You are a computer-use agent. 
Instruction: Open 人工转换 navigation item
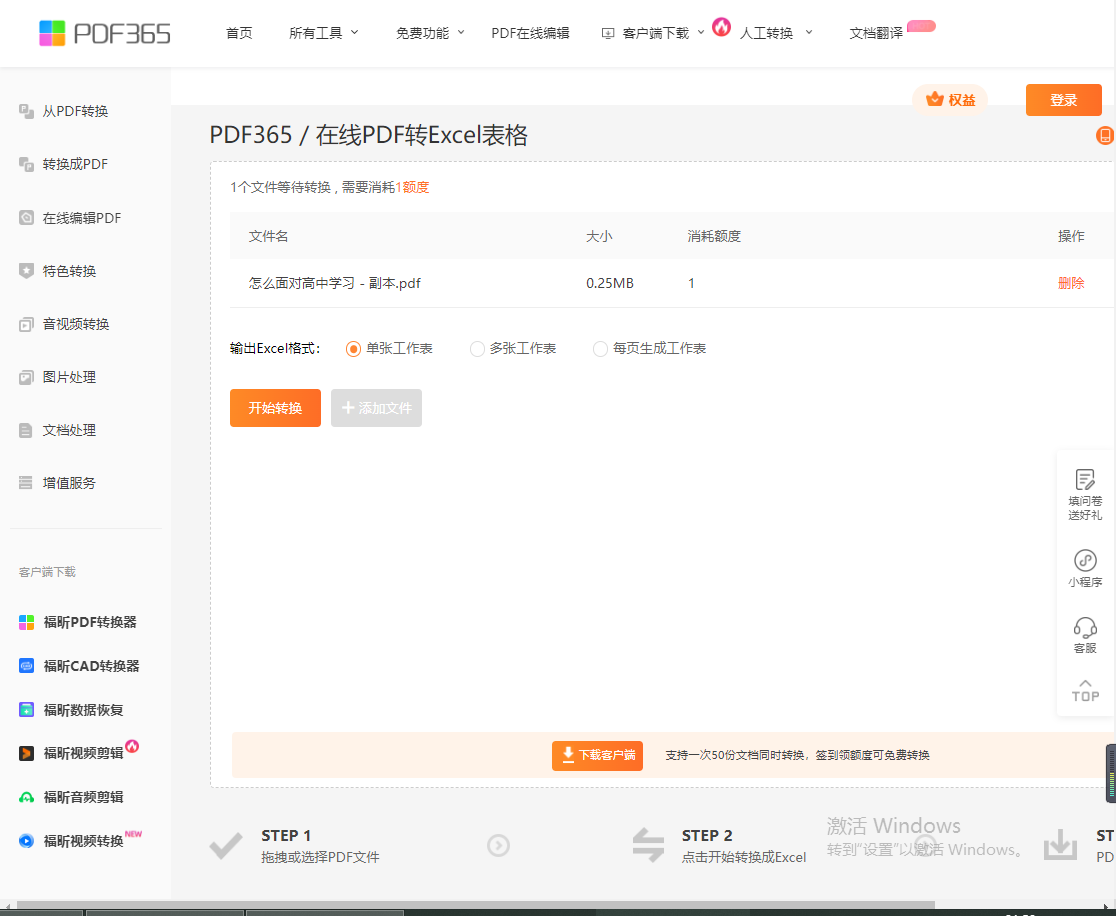tap(767, 33)
